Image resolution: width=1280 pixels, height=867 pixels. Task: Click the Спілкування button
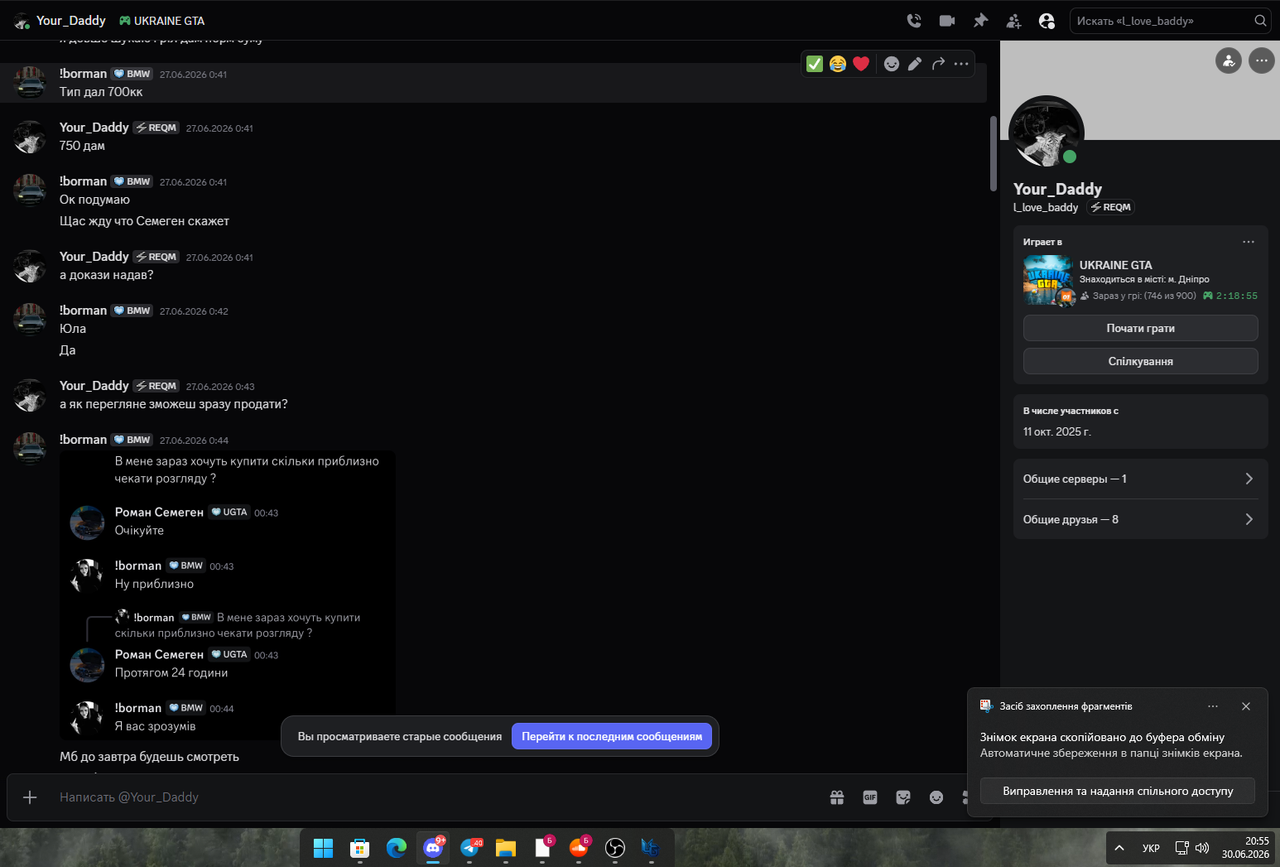tap(1140, 361)
